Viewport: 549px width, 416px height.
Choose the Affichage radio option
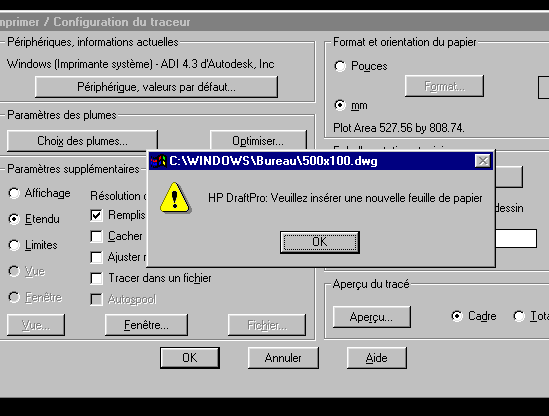14,193
